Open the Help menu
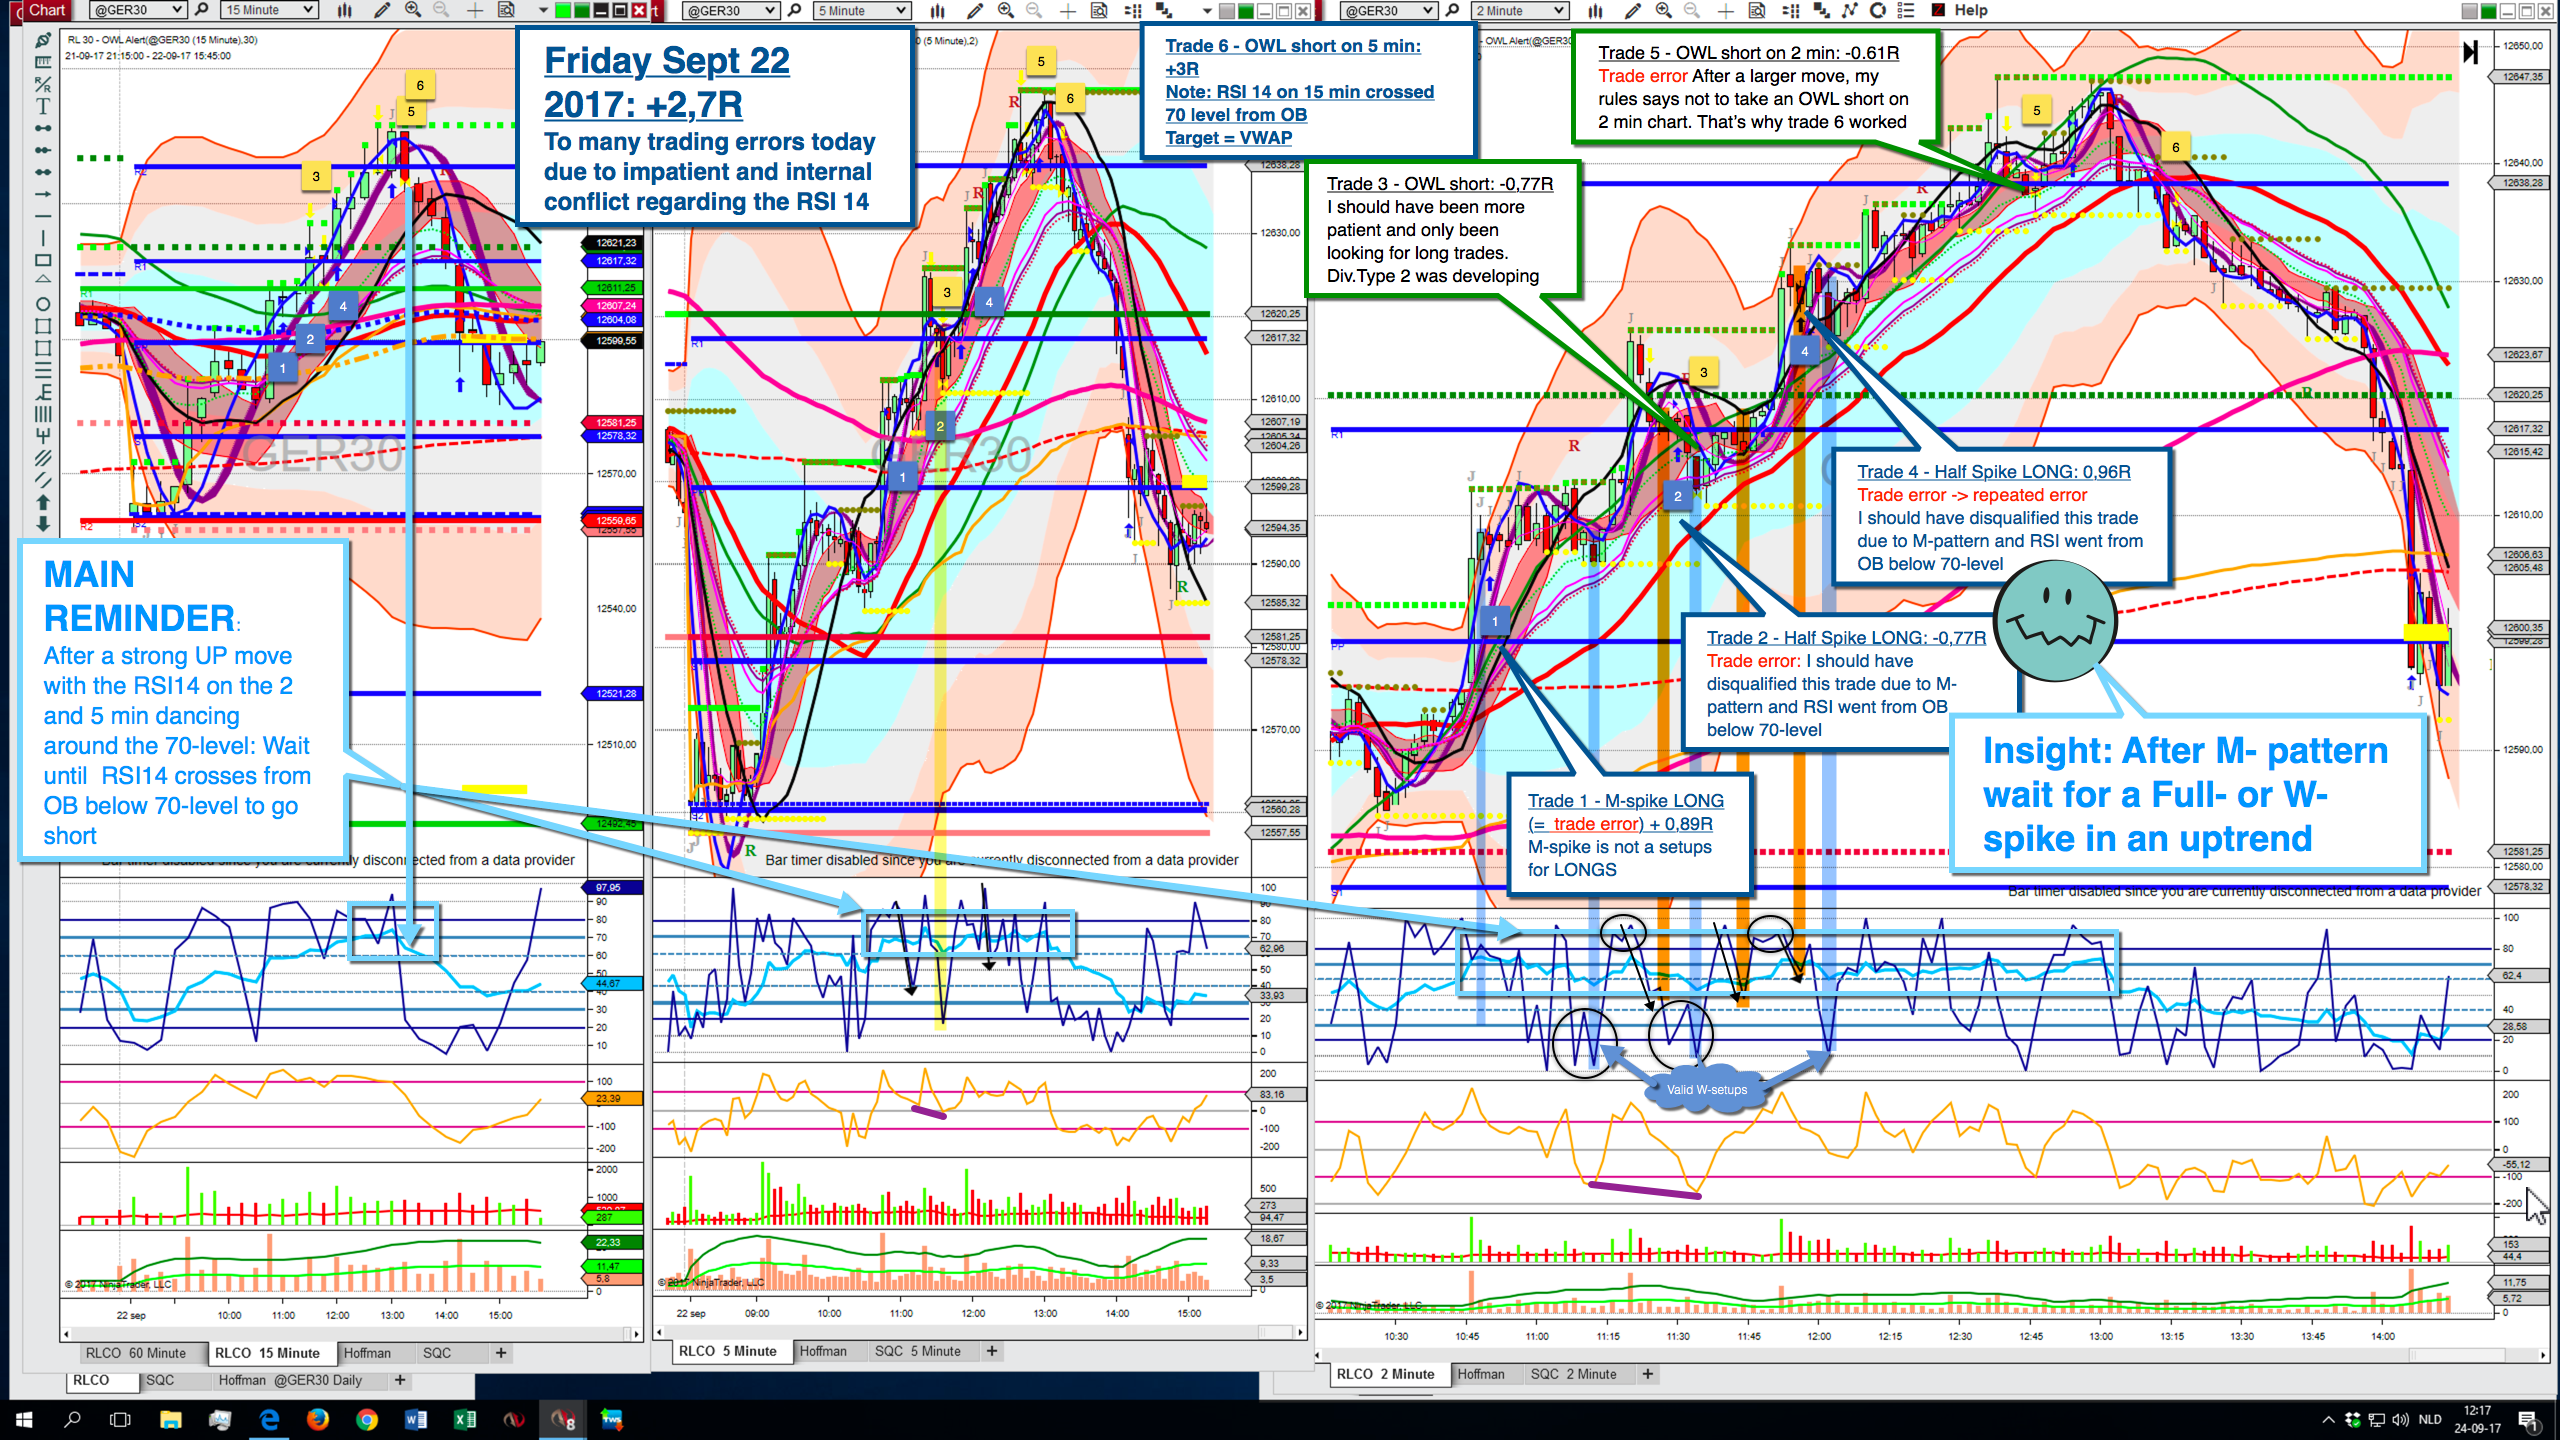The image size is (2560, 1440). pyautogui.click(x=1971, y=10)
